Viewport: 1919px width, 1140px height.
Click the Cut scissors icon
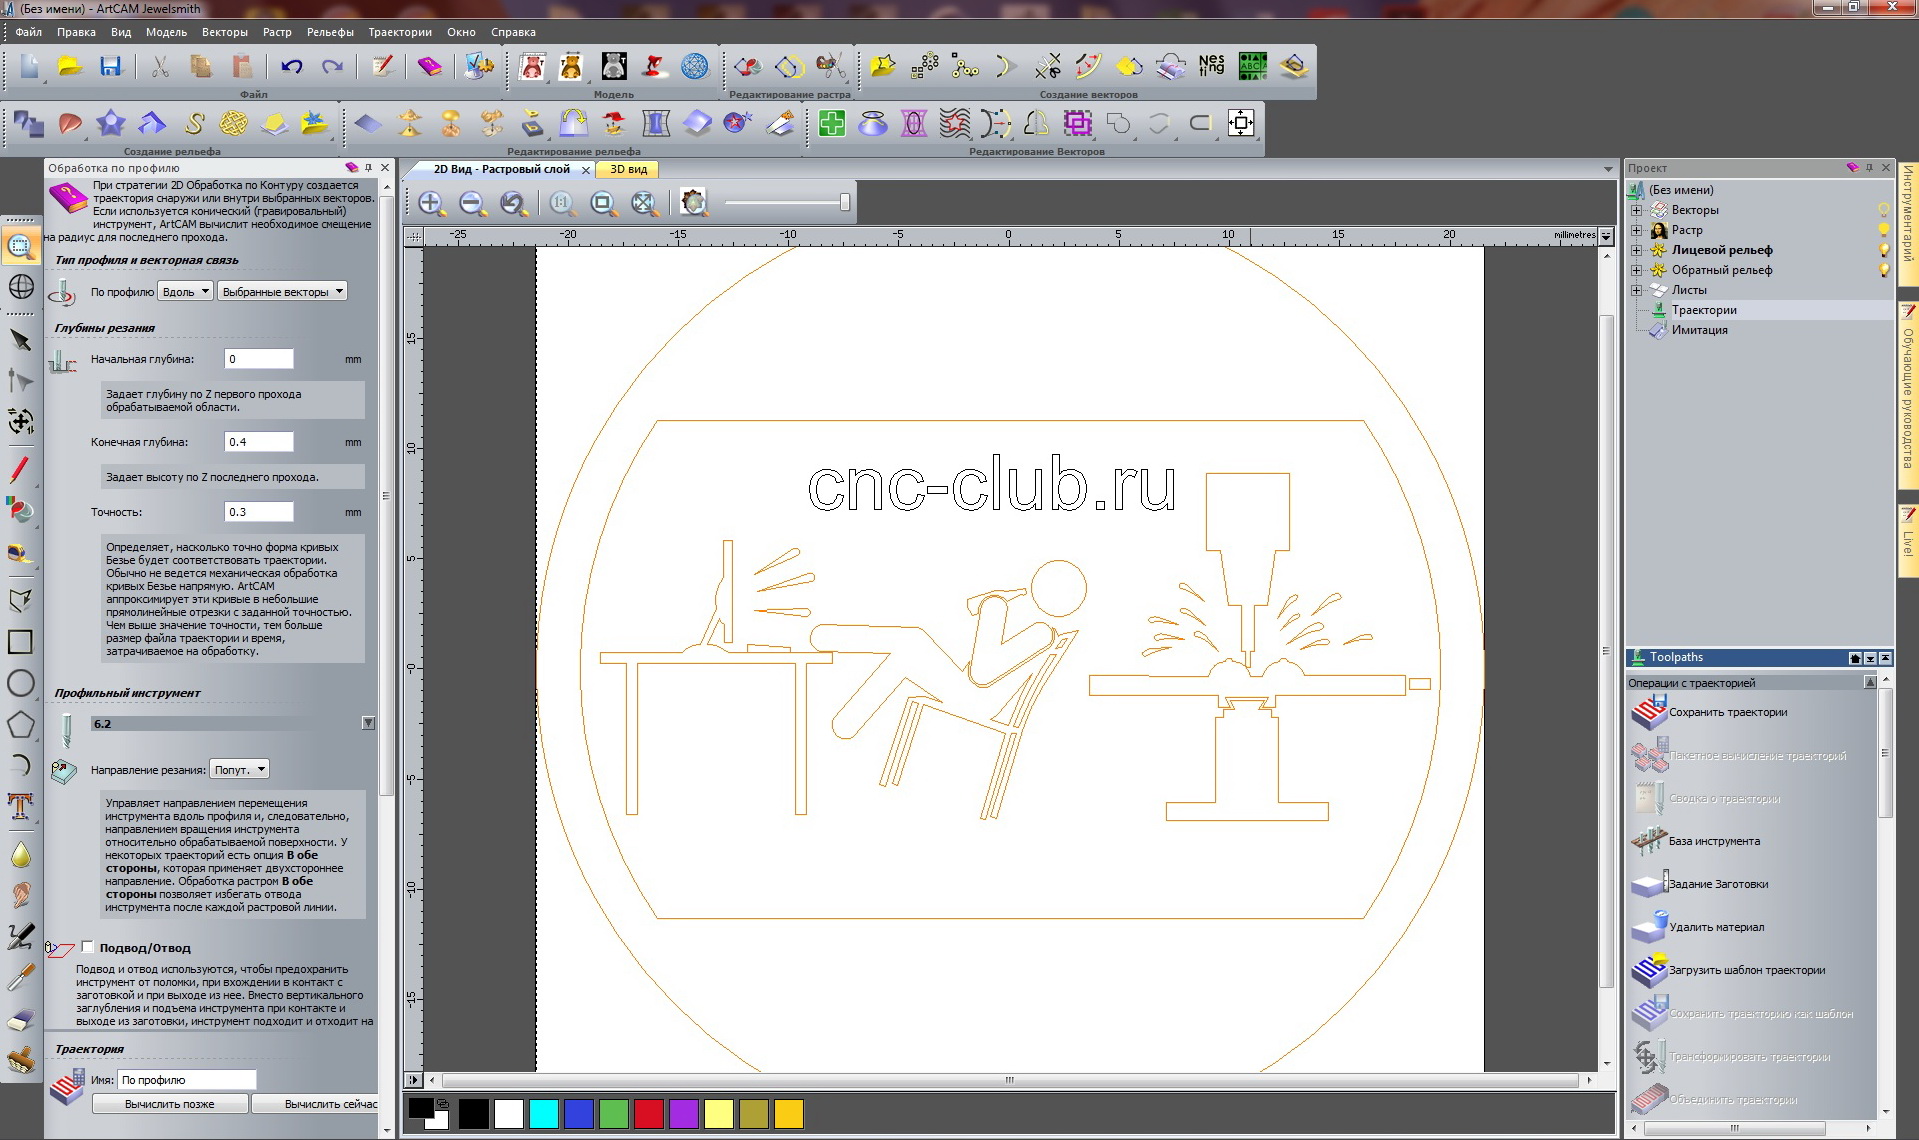pos(159,67)
